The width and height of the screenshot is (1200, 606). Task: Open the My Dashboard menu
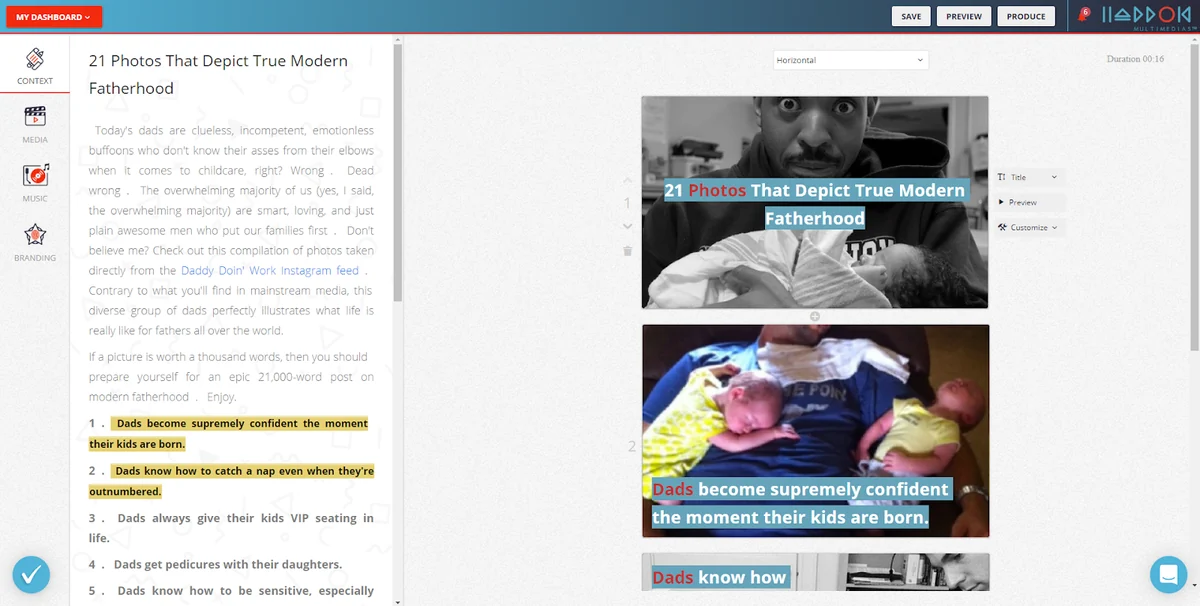(53, 16)
